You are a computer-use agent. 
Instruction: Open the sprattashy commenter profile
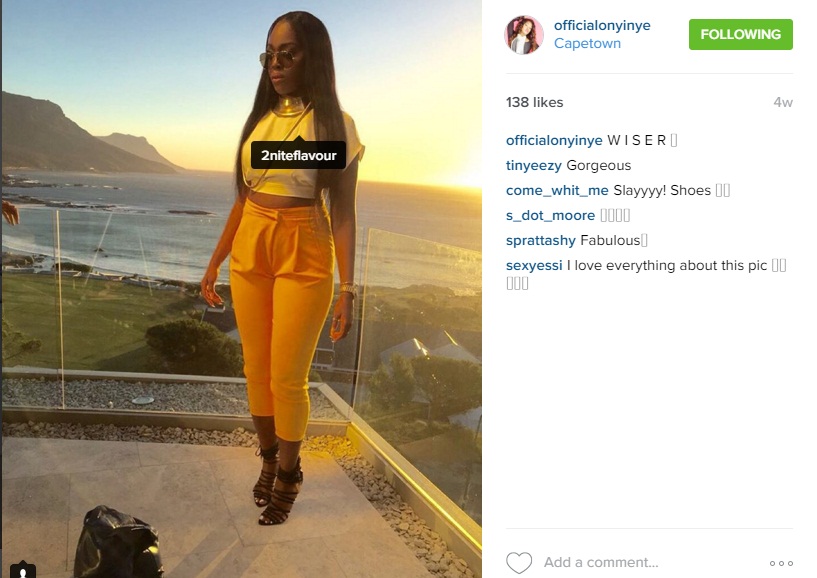point(540,240)
